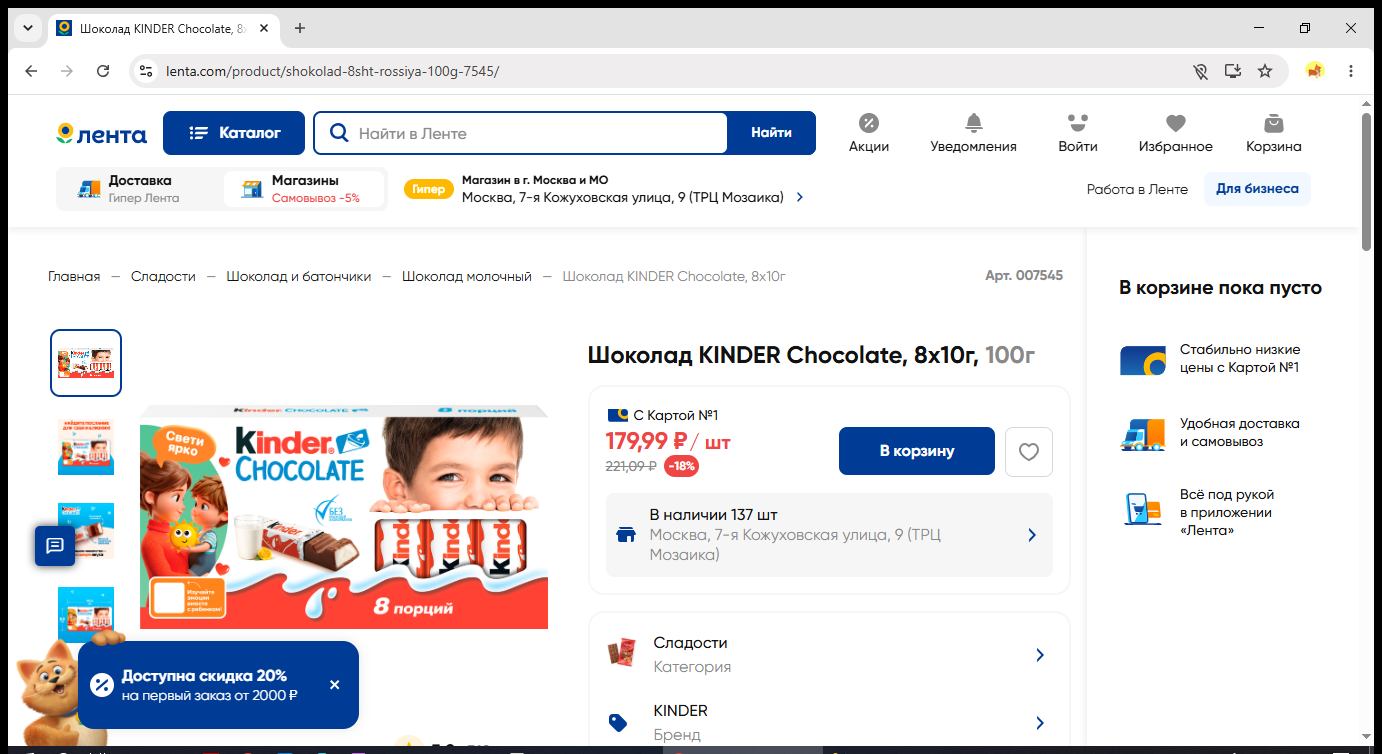Click the location blocked icon in address bar

(1201, 71)
